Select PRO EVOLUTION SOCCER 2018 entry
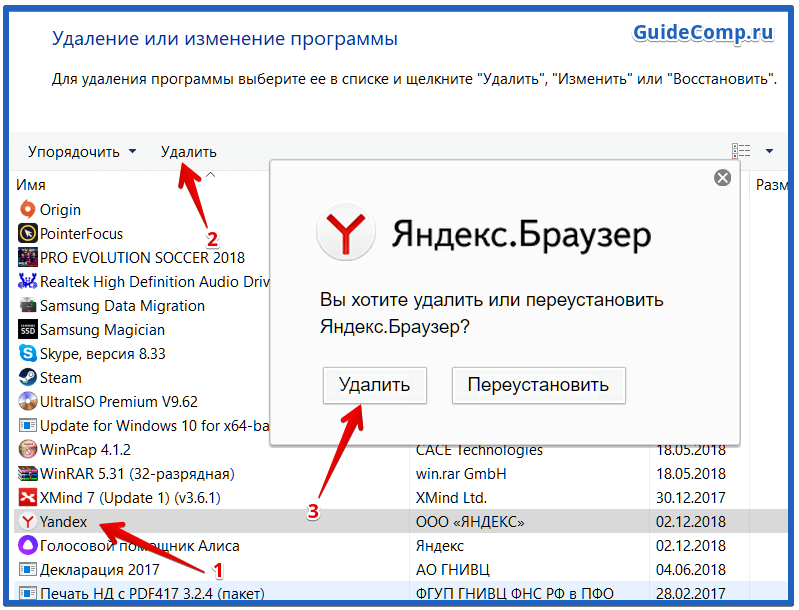Viewport: 799px width, 610px height. coord(142,257)
